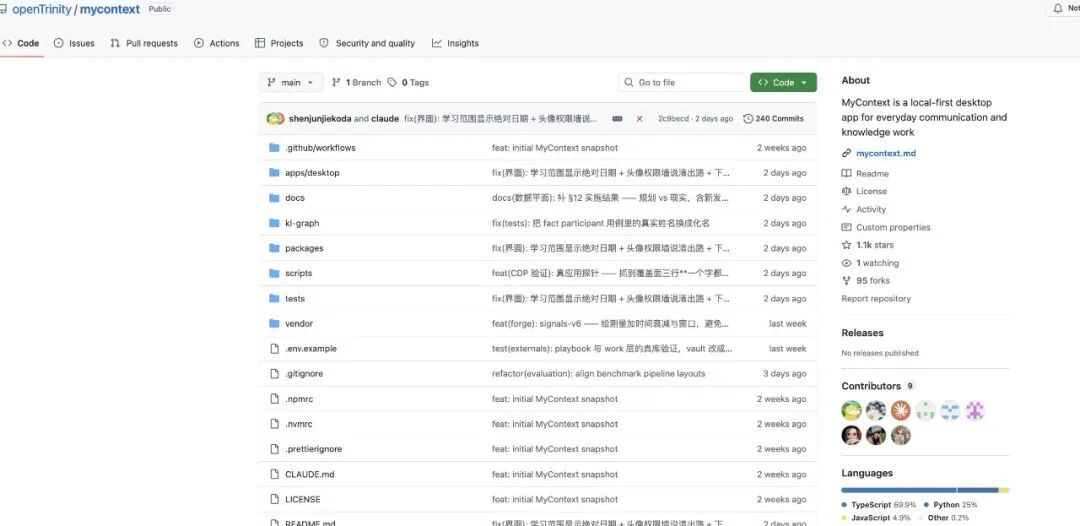Click the Go to file search field
The image size is (1080, 526).
coord(682,82)
